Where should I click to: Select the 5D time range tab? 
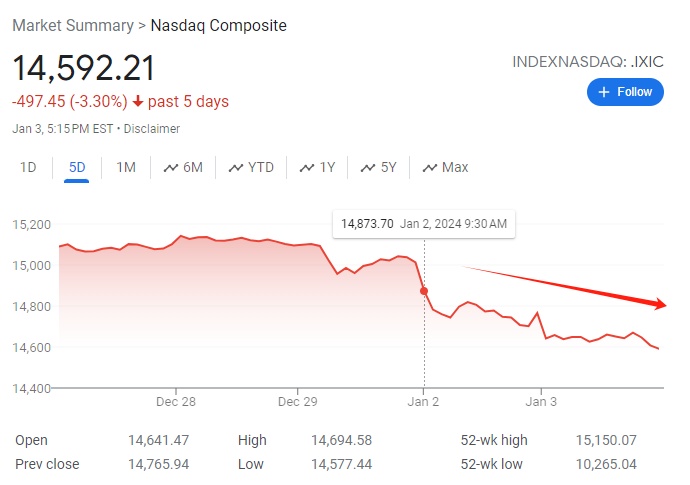pyautogui.click(x=77, y=167)
